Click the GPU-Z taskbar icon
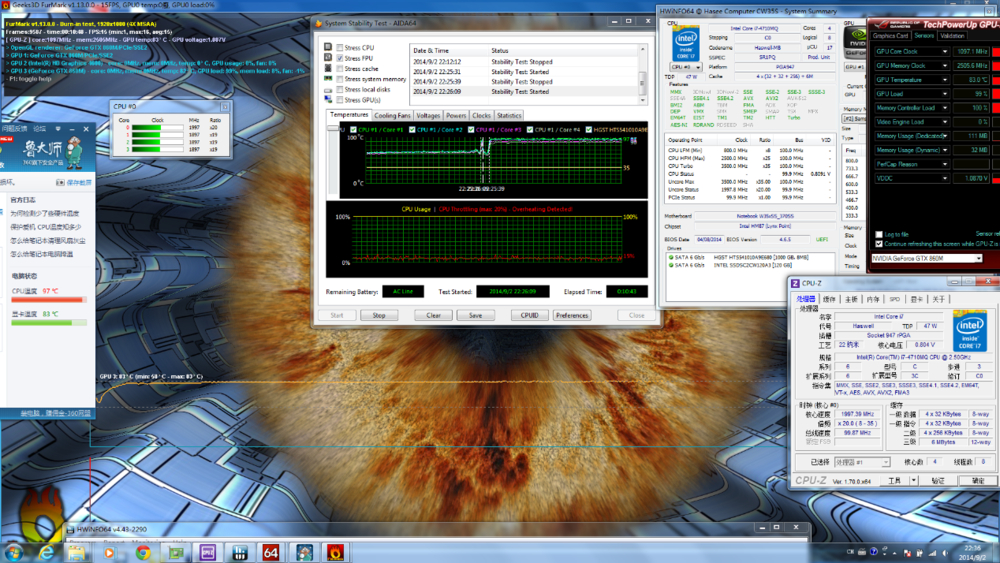The image size is (1000, 563). [x=174, y=552]
